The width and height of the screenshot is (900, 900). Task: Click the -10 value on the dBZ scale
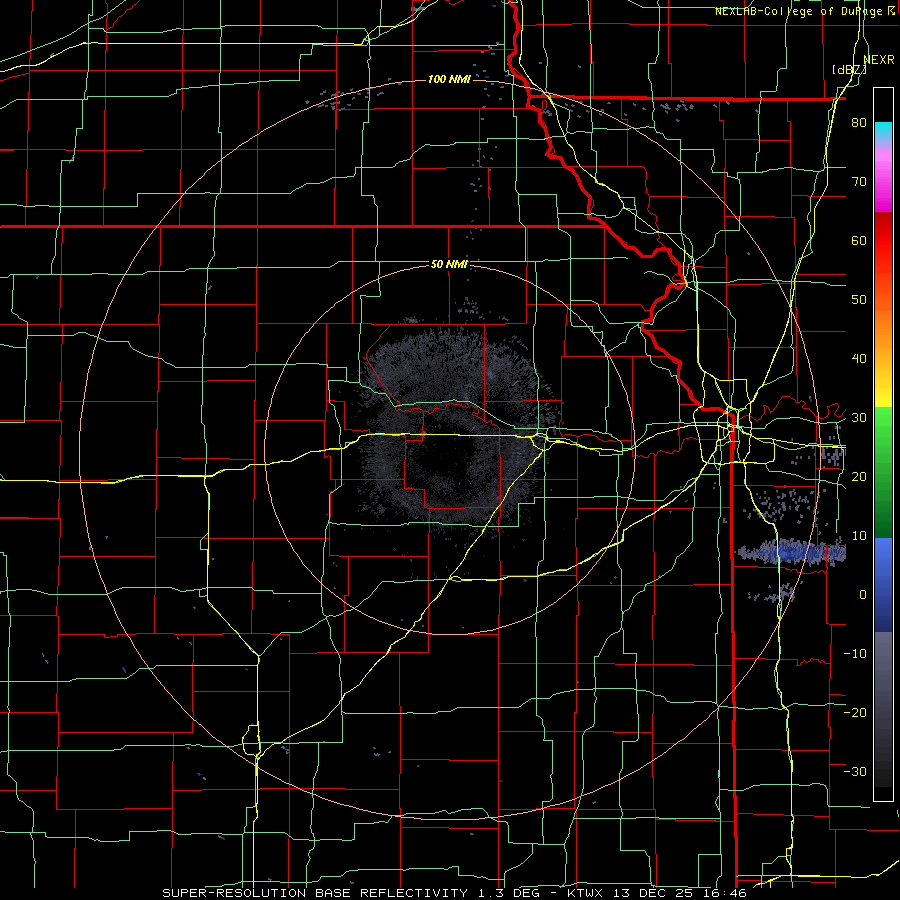coord(855,653)
